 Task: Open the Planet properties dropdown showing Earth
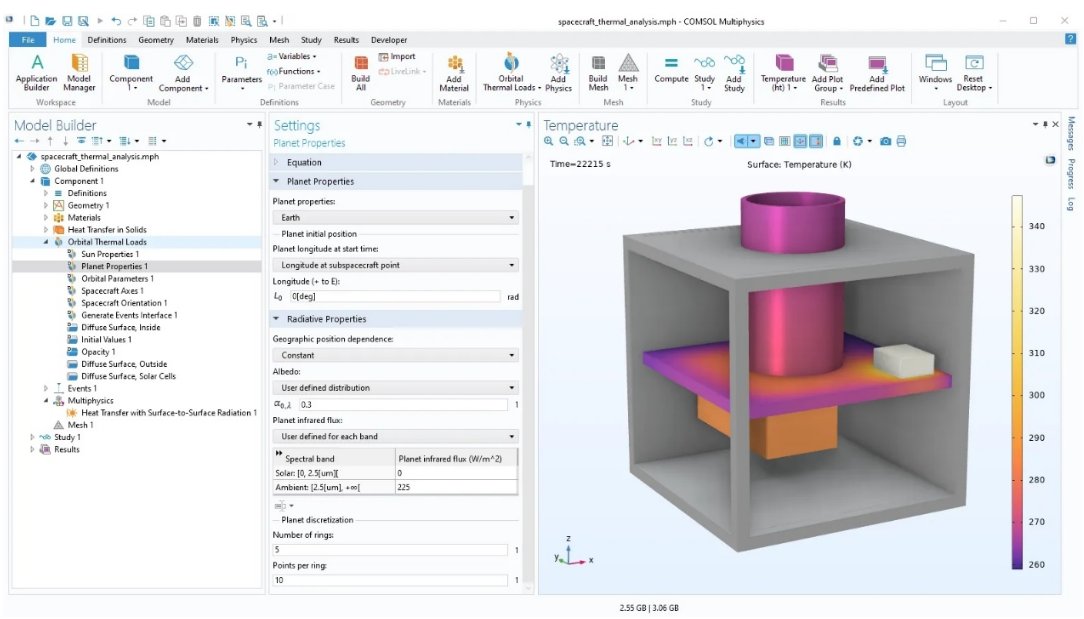tap(395, 217)
